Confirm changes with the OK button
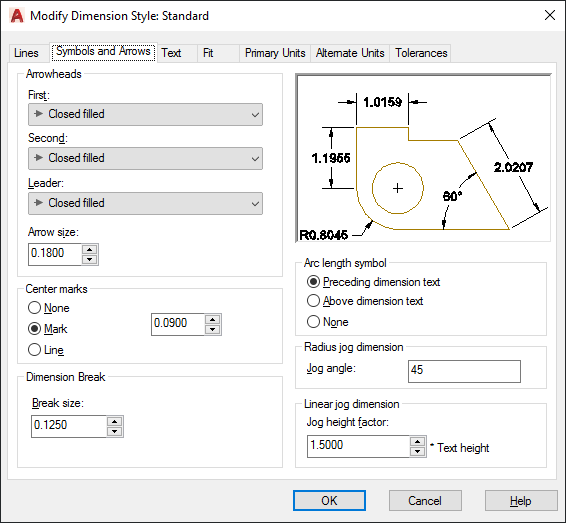The image size is (566, 523). 329,501
